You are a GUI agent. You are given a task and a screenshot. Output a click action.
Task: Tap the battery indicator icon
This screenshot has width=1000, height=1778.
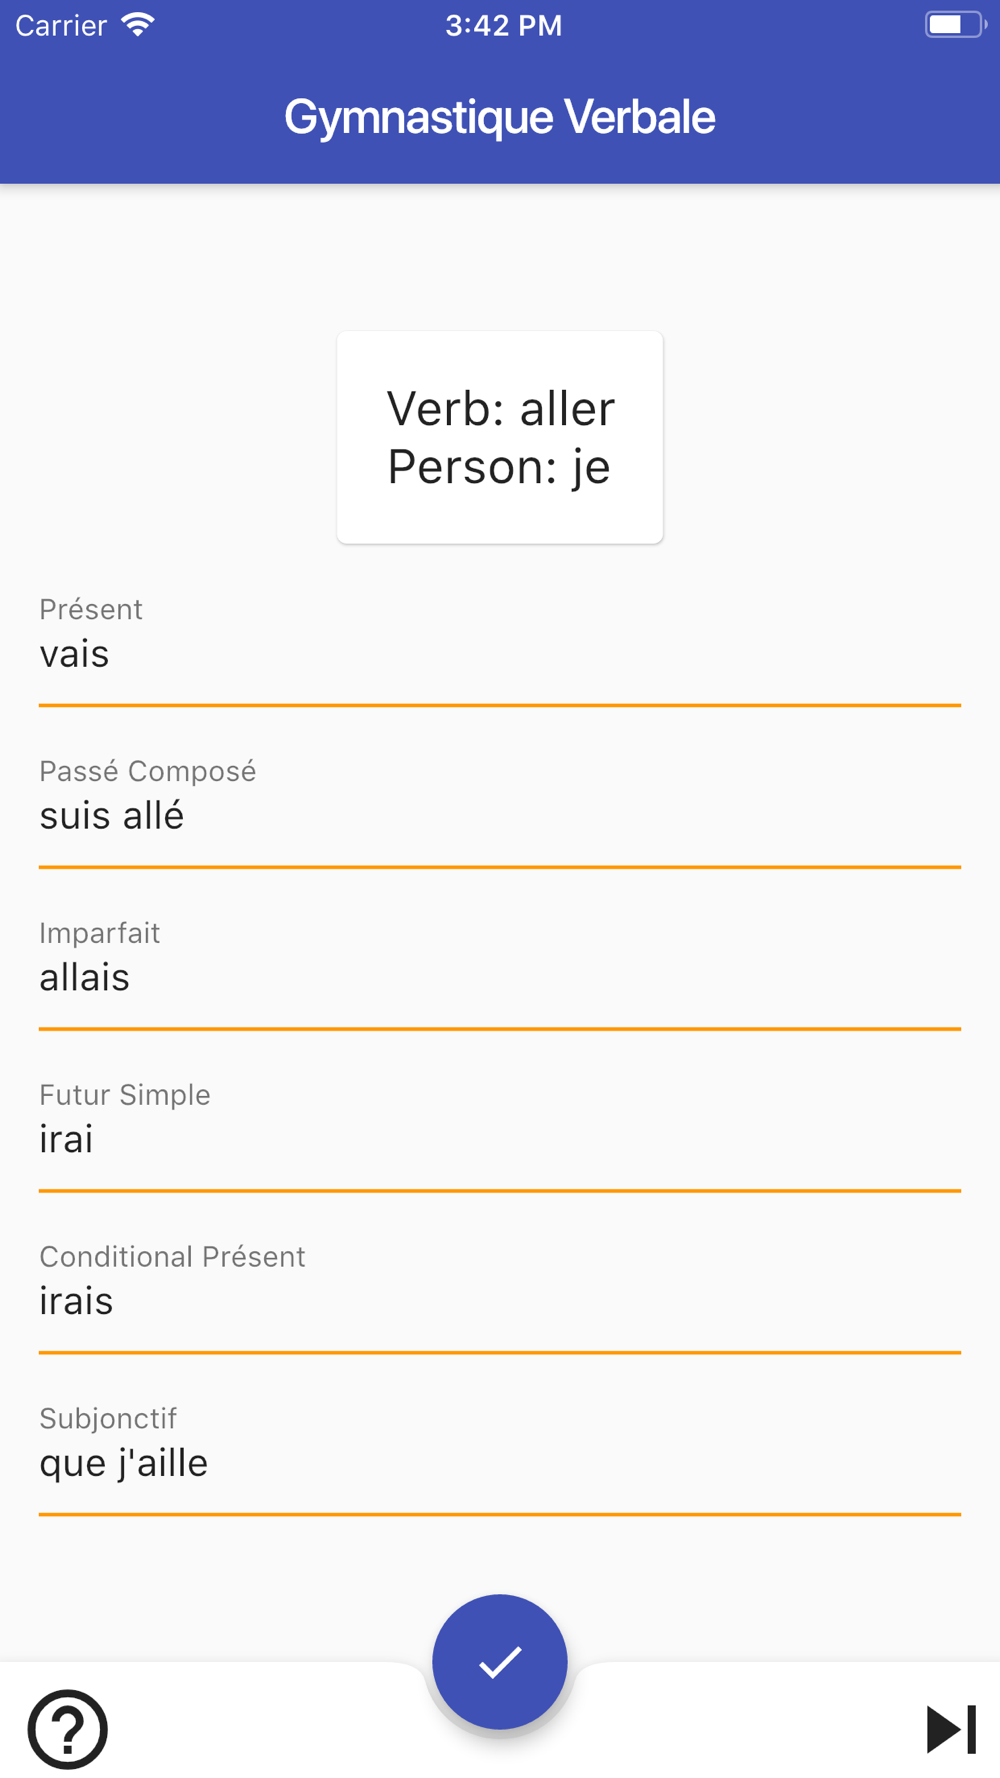coord(955,25)
